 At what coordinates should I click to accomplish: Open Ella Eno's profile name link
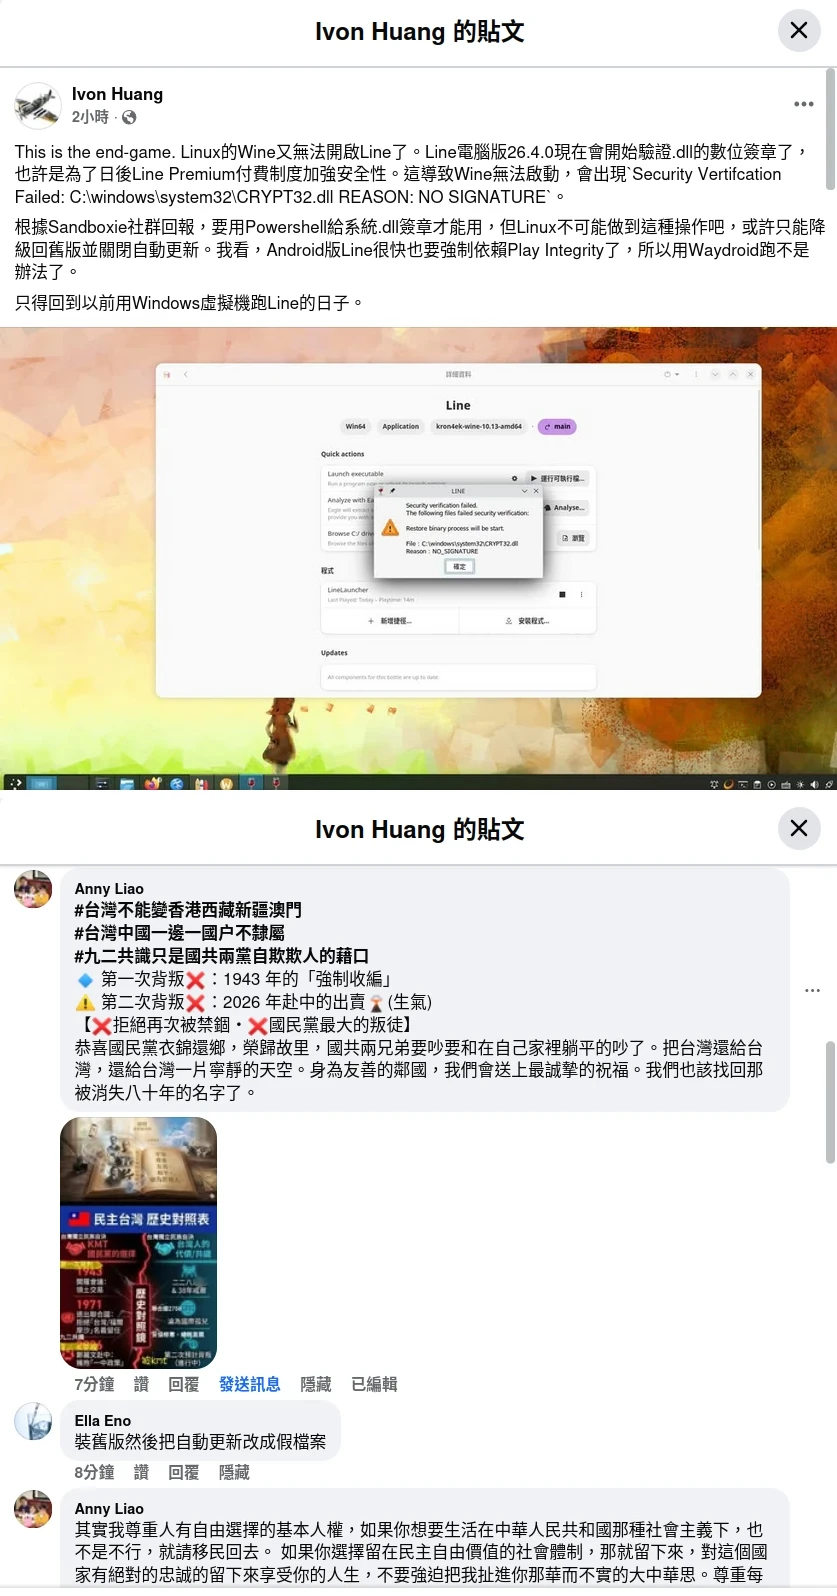click(103, 1420)
